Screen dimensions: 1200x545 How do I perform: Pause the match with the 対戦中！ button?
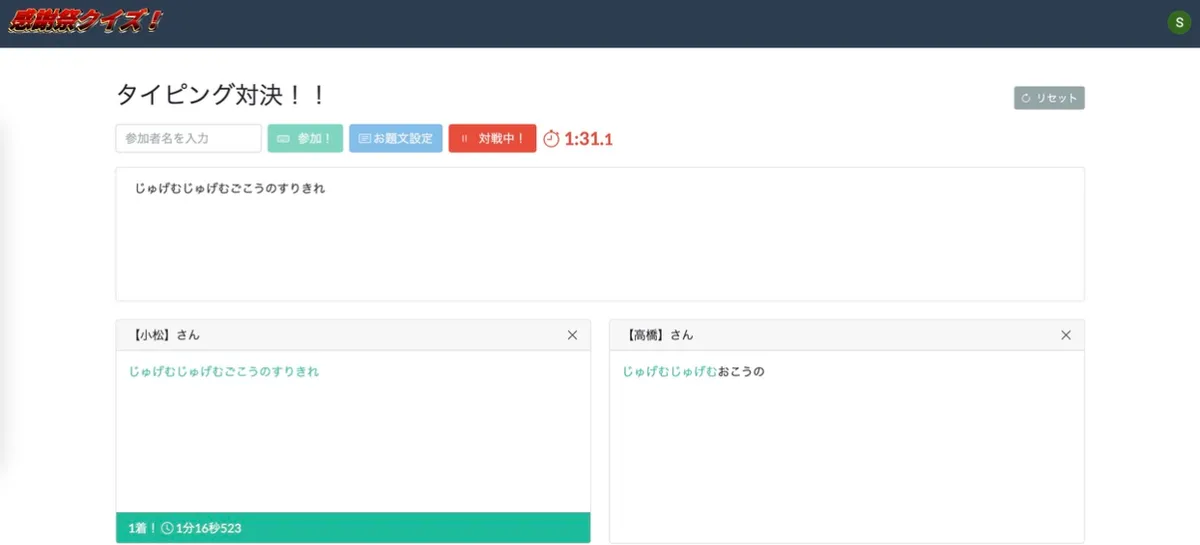click(x=492, y=138)
